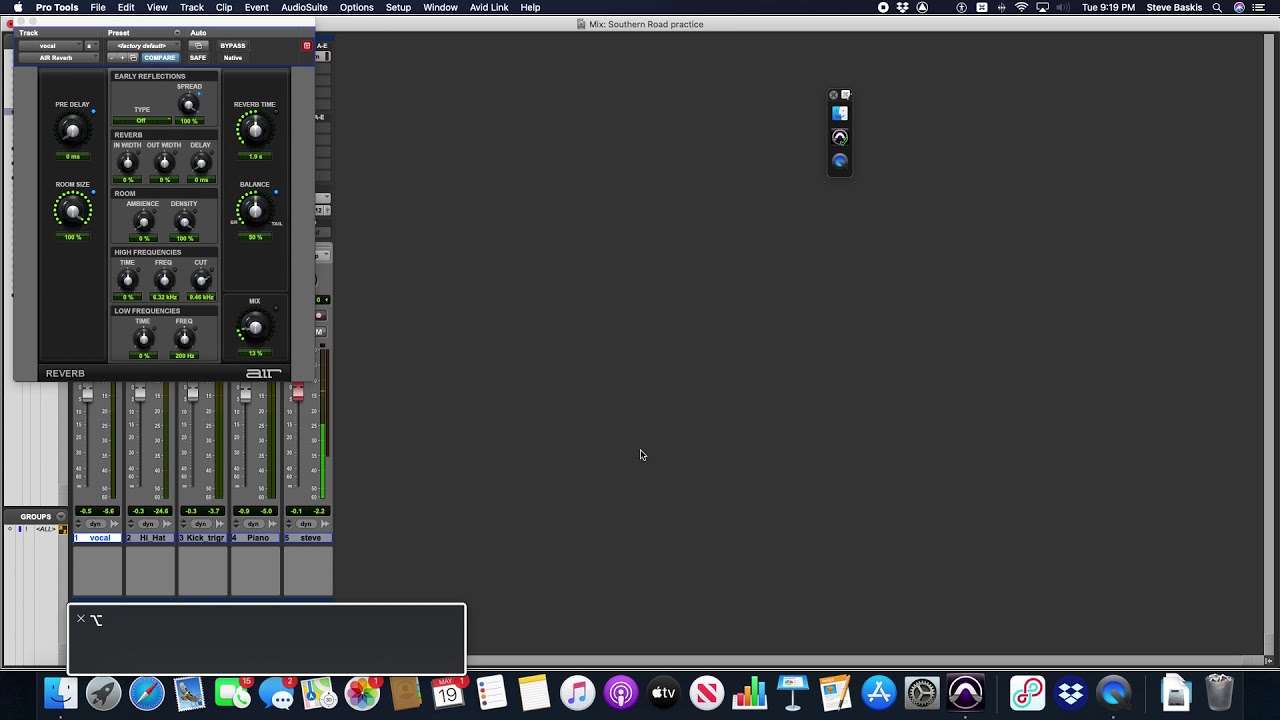Open the Clip menu

click(x=224, y=7)
